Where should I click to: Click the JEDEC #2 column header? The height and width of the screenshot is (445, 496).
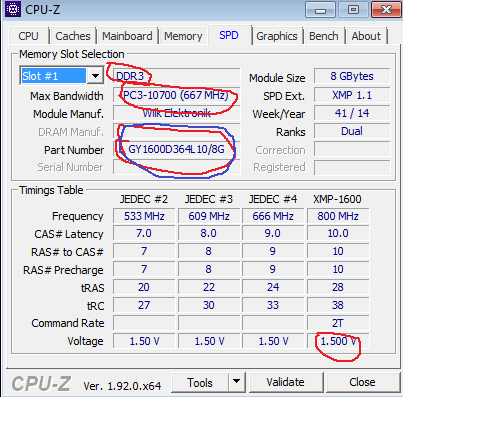click(x=144, y=199)
